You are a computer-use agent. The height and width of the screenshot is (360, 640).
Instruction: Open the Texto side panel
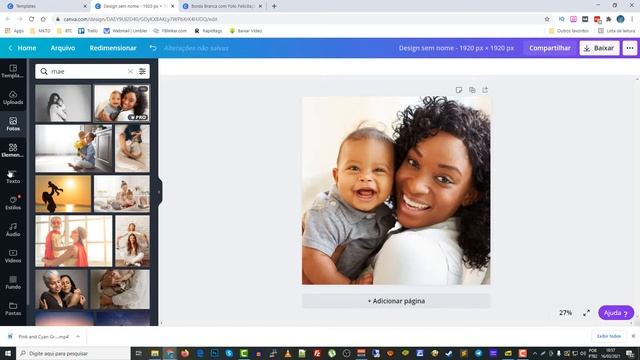click(13, 177)
